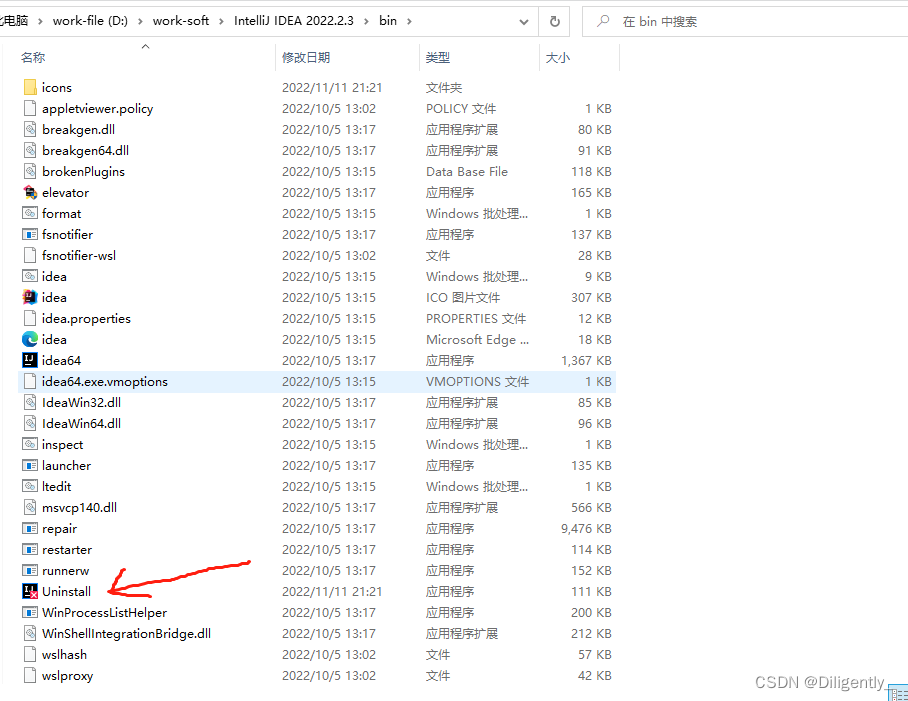Image resolution: width=908 pixels, height=701 pixels.
Task: Open the address bar history dropdown
Action: click(523, 21)
